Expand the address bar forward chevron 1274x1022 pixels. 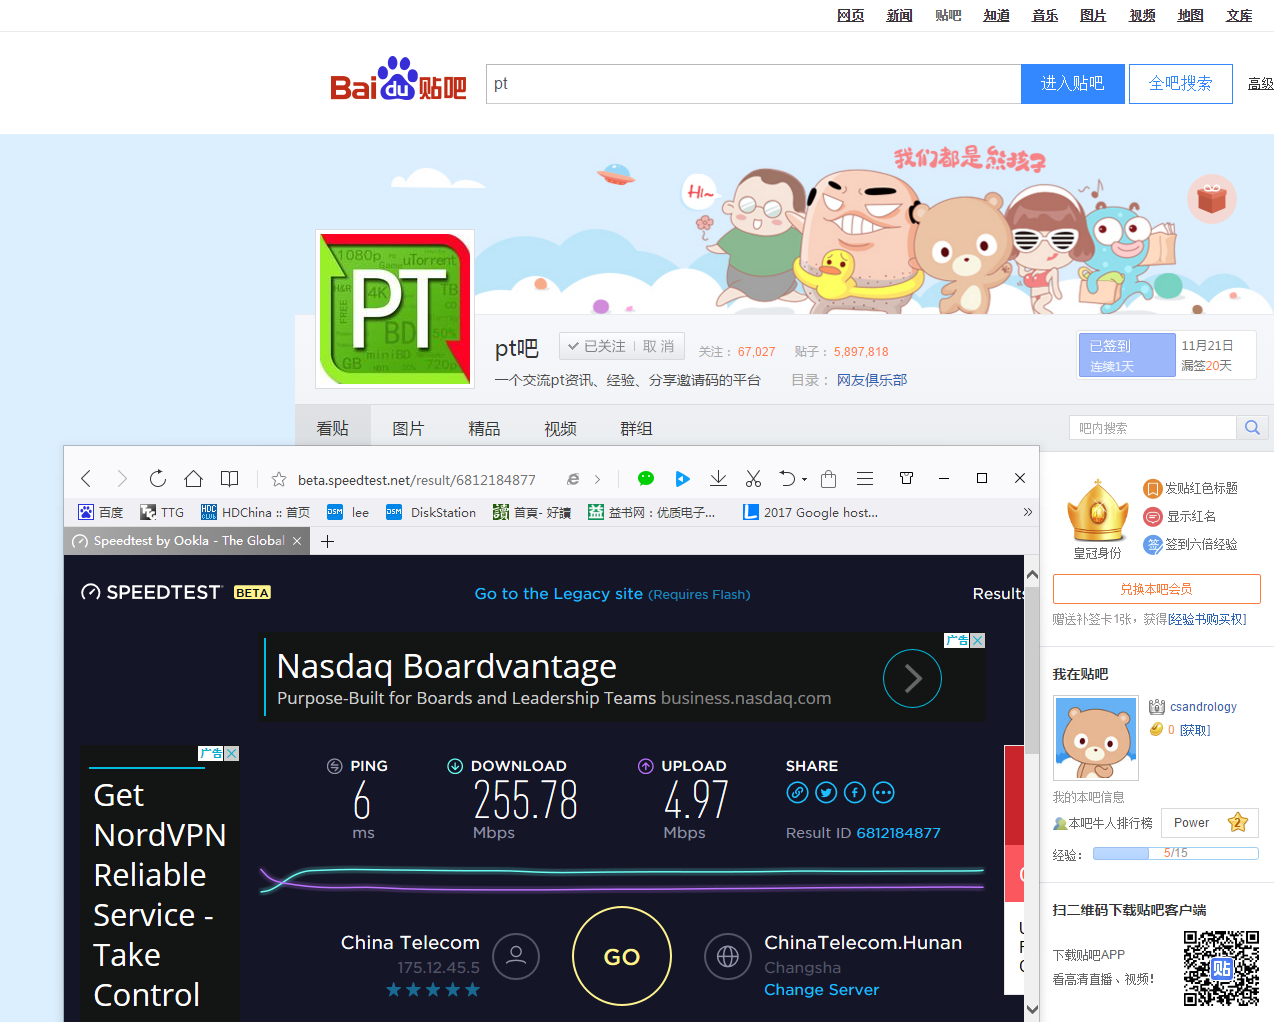(x=598, y=480)
